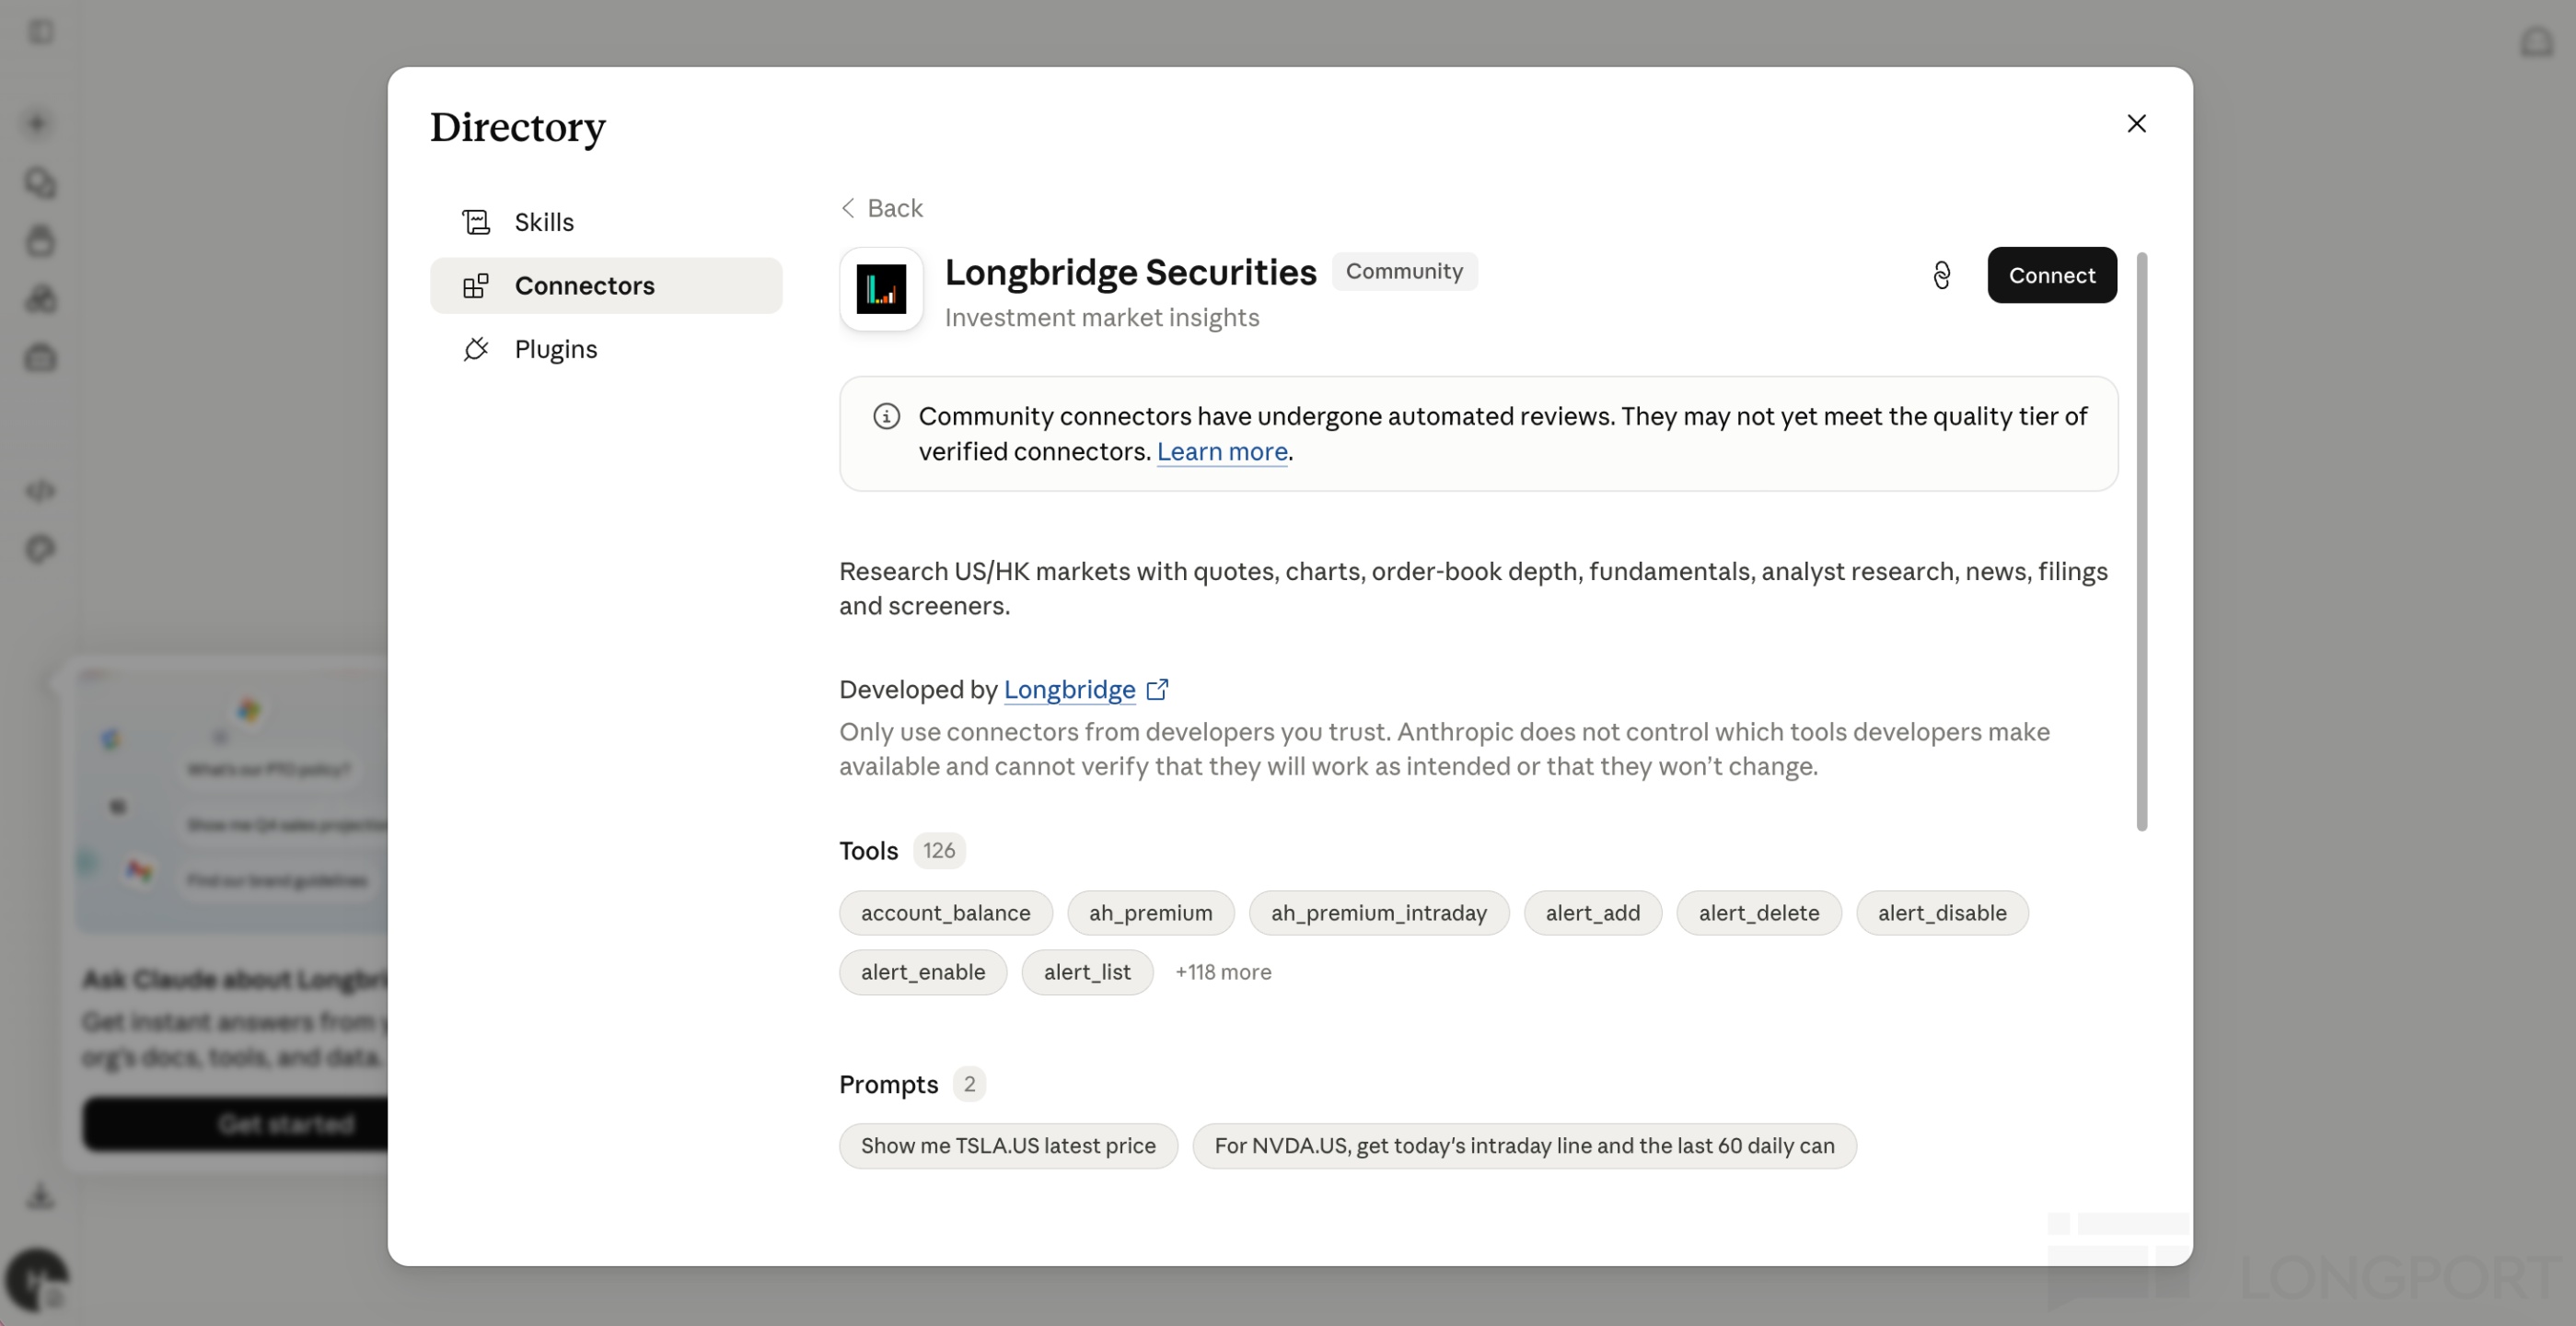The width and height of the screenshot is (2576, 1326).
Task: Close the Directory dialog
Action: [2136, 123]
